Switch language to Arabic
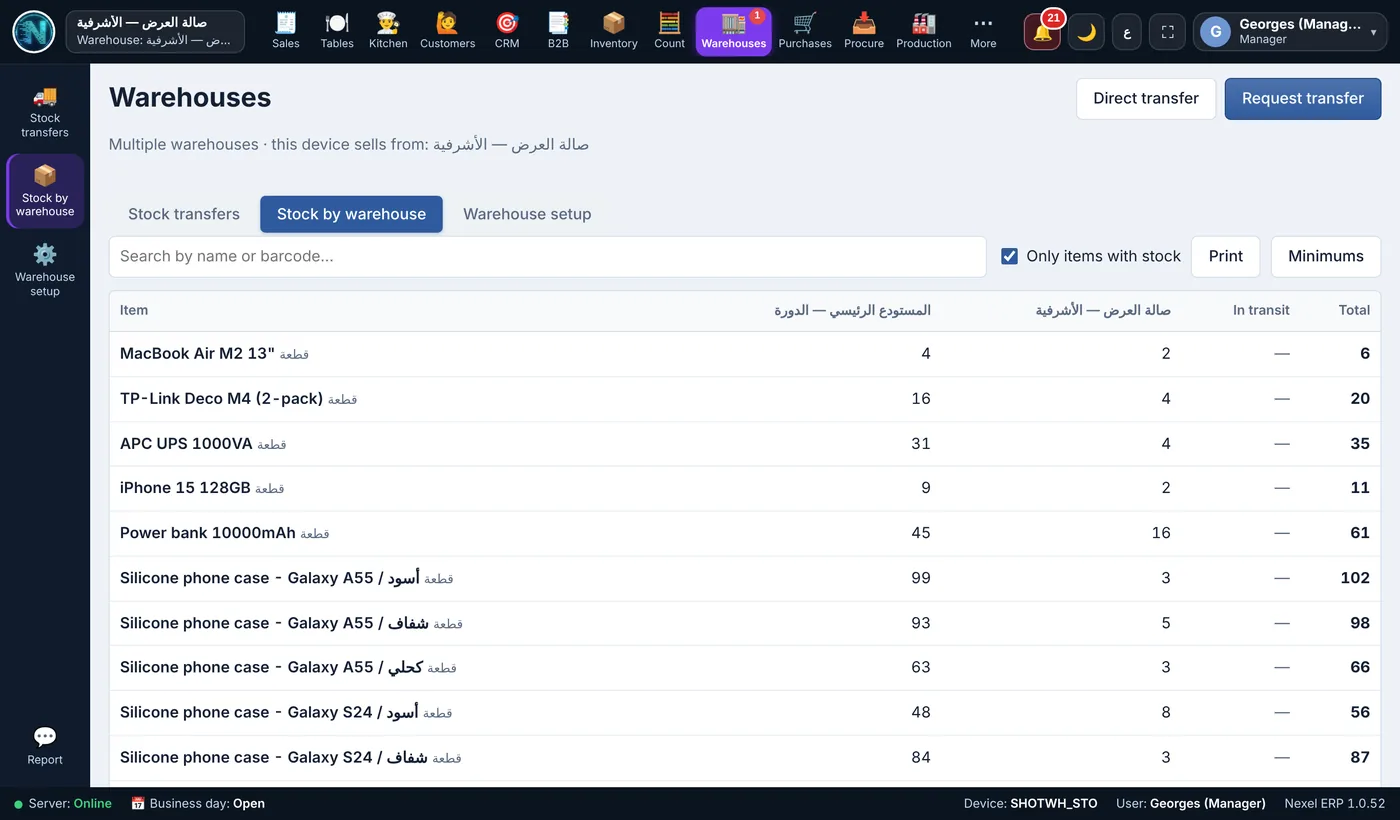1400x820 pixels. pyautogui.click(x=1127, y=32)
